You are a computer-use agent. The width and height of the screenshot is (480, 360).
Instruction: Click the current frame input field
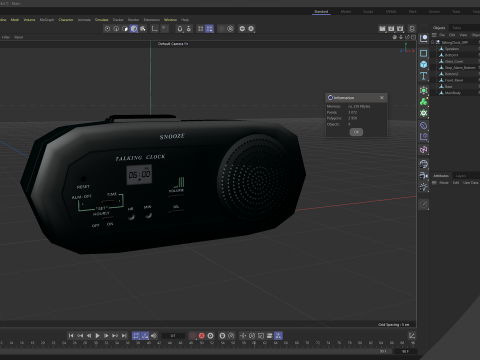[x=173, y=336]
